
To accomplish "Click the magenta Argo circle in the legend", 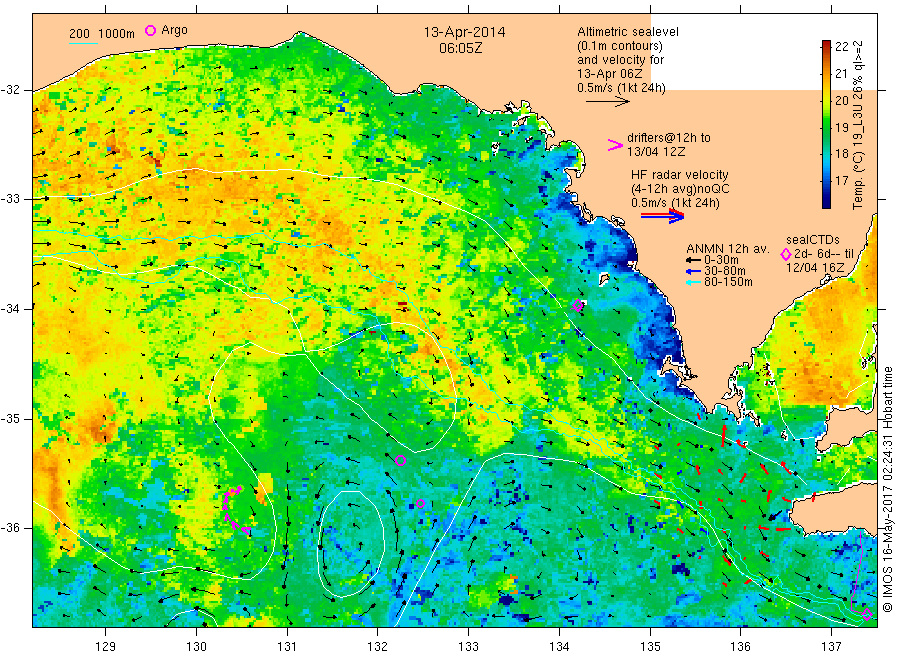I will point(150,30).
